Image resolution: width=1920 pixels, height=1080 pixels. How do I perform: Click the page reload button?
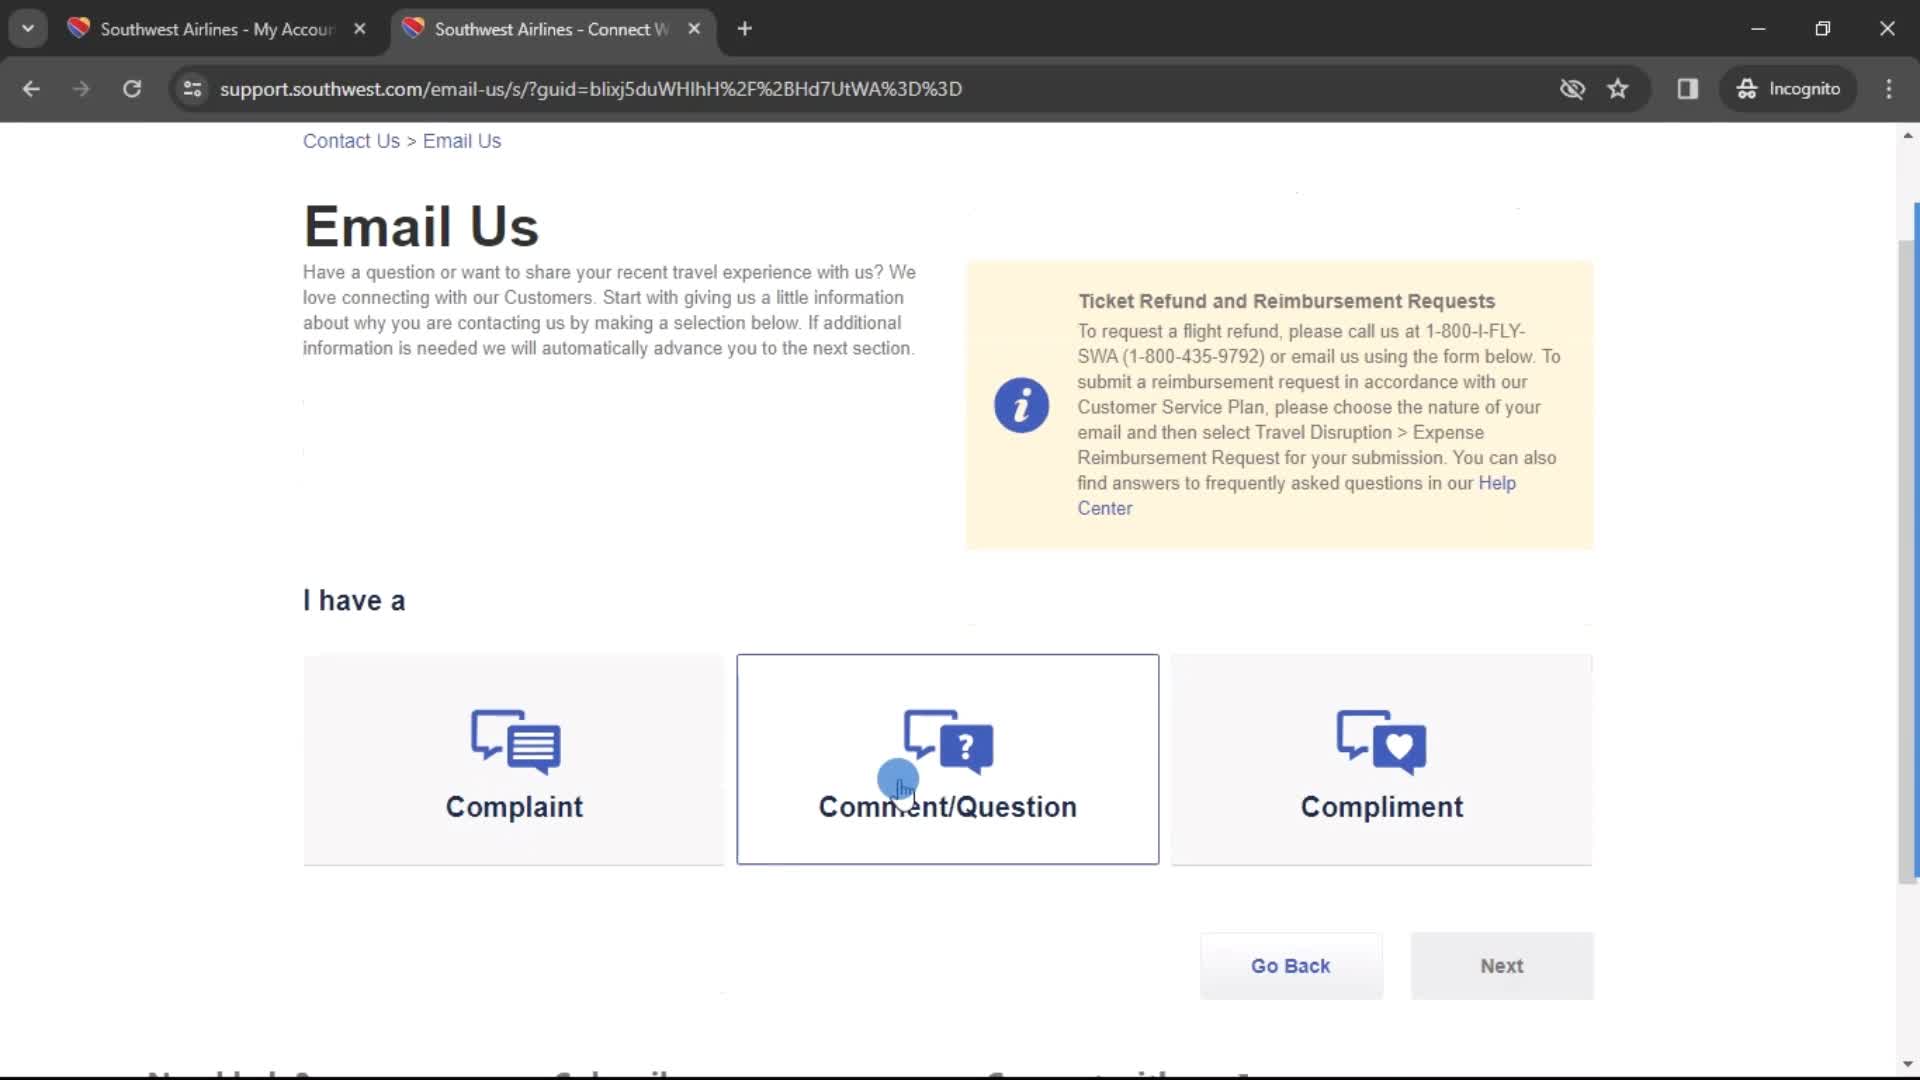pyautogui.click(x=132, y=88)
